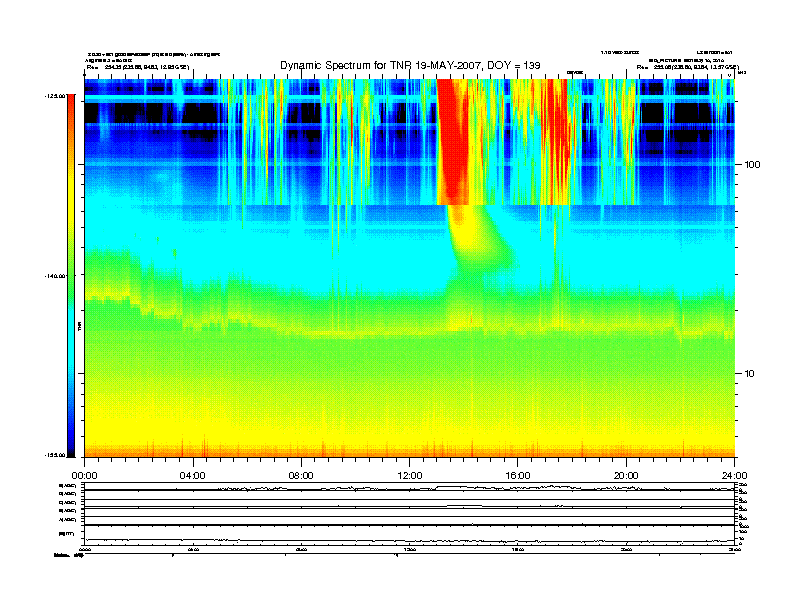Click the 04:00 time axis label
This screenshot has height=612, width=792.
click(x=193, y=476)
